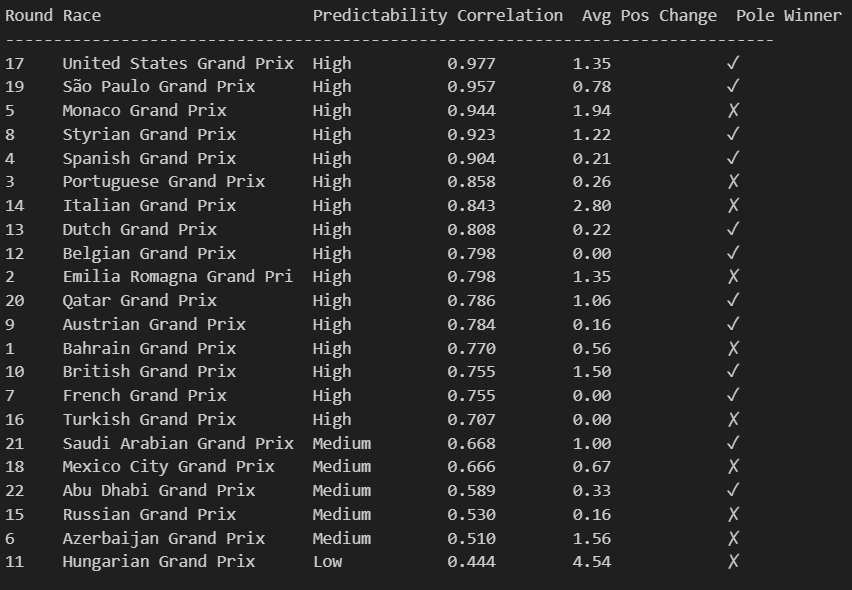Click the Belgian Grand Prix checkmark
This screenshot has width=852, height=590.
733,253
